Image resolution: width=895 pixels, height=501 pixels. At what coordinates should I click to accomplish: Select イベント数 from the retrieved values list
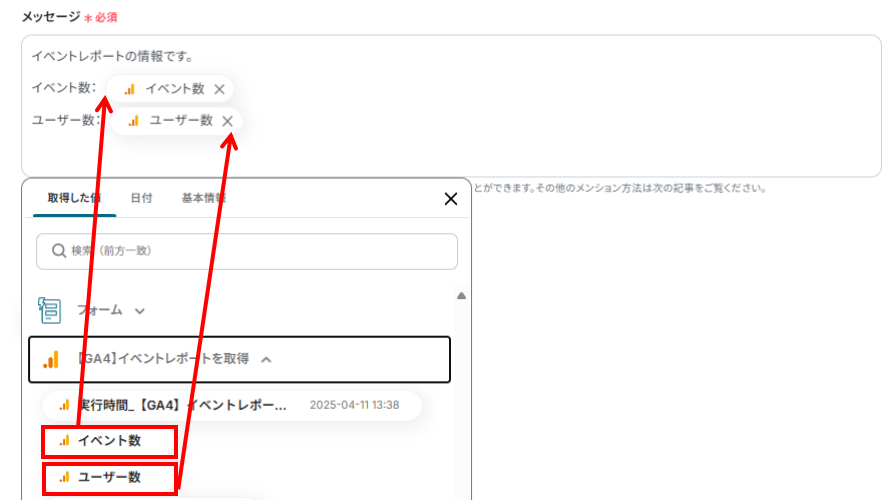pos(109,441)
